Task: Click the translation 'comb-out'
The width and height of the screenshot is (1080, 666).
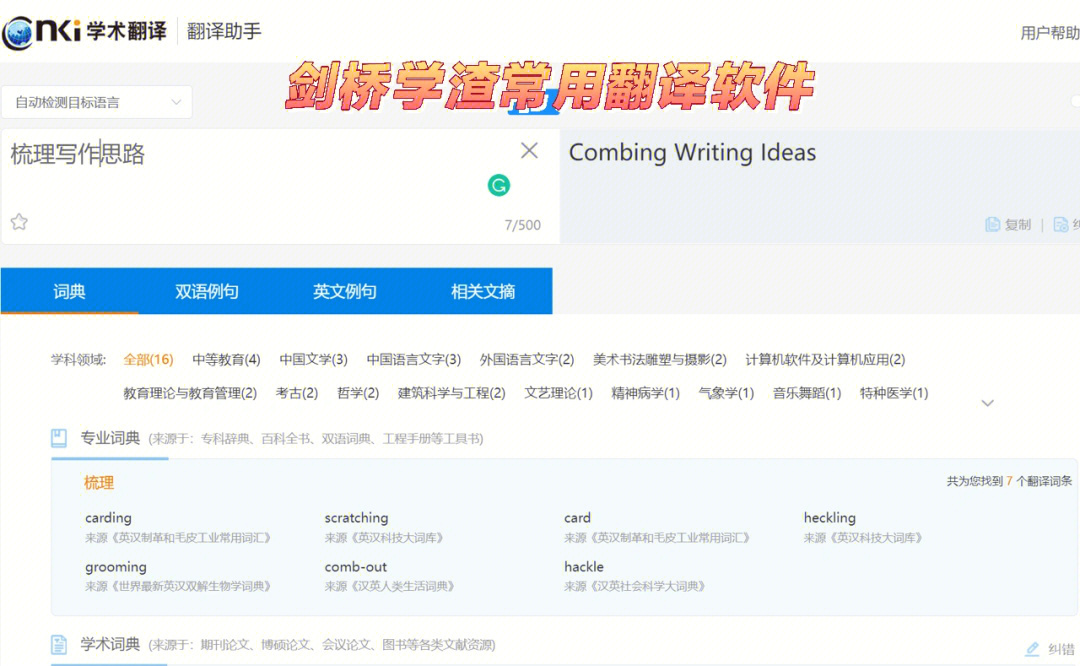Action: point(355,567)
